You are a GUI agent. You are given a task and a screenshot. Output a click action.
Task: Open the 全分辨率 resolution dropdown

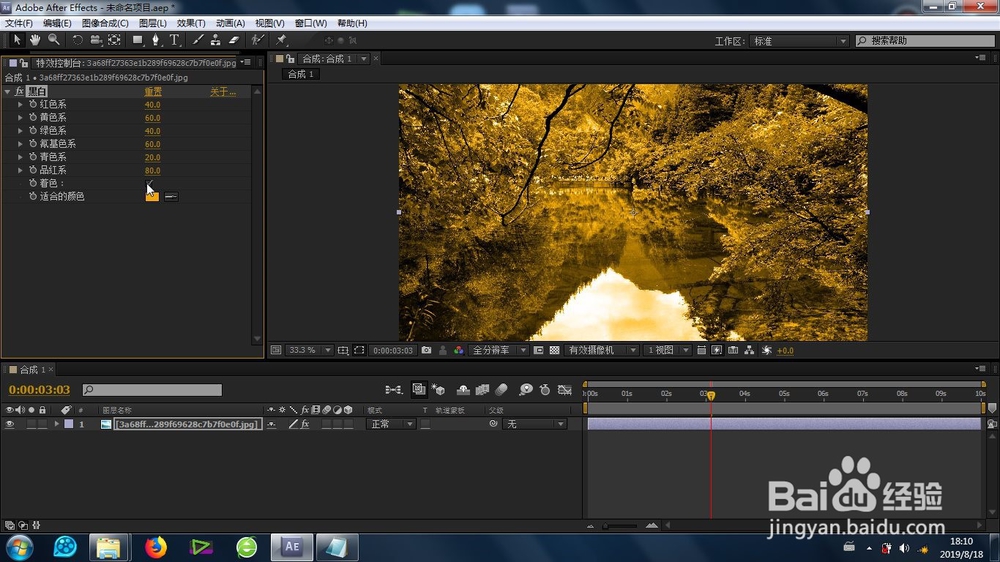(499, 350)
